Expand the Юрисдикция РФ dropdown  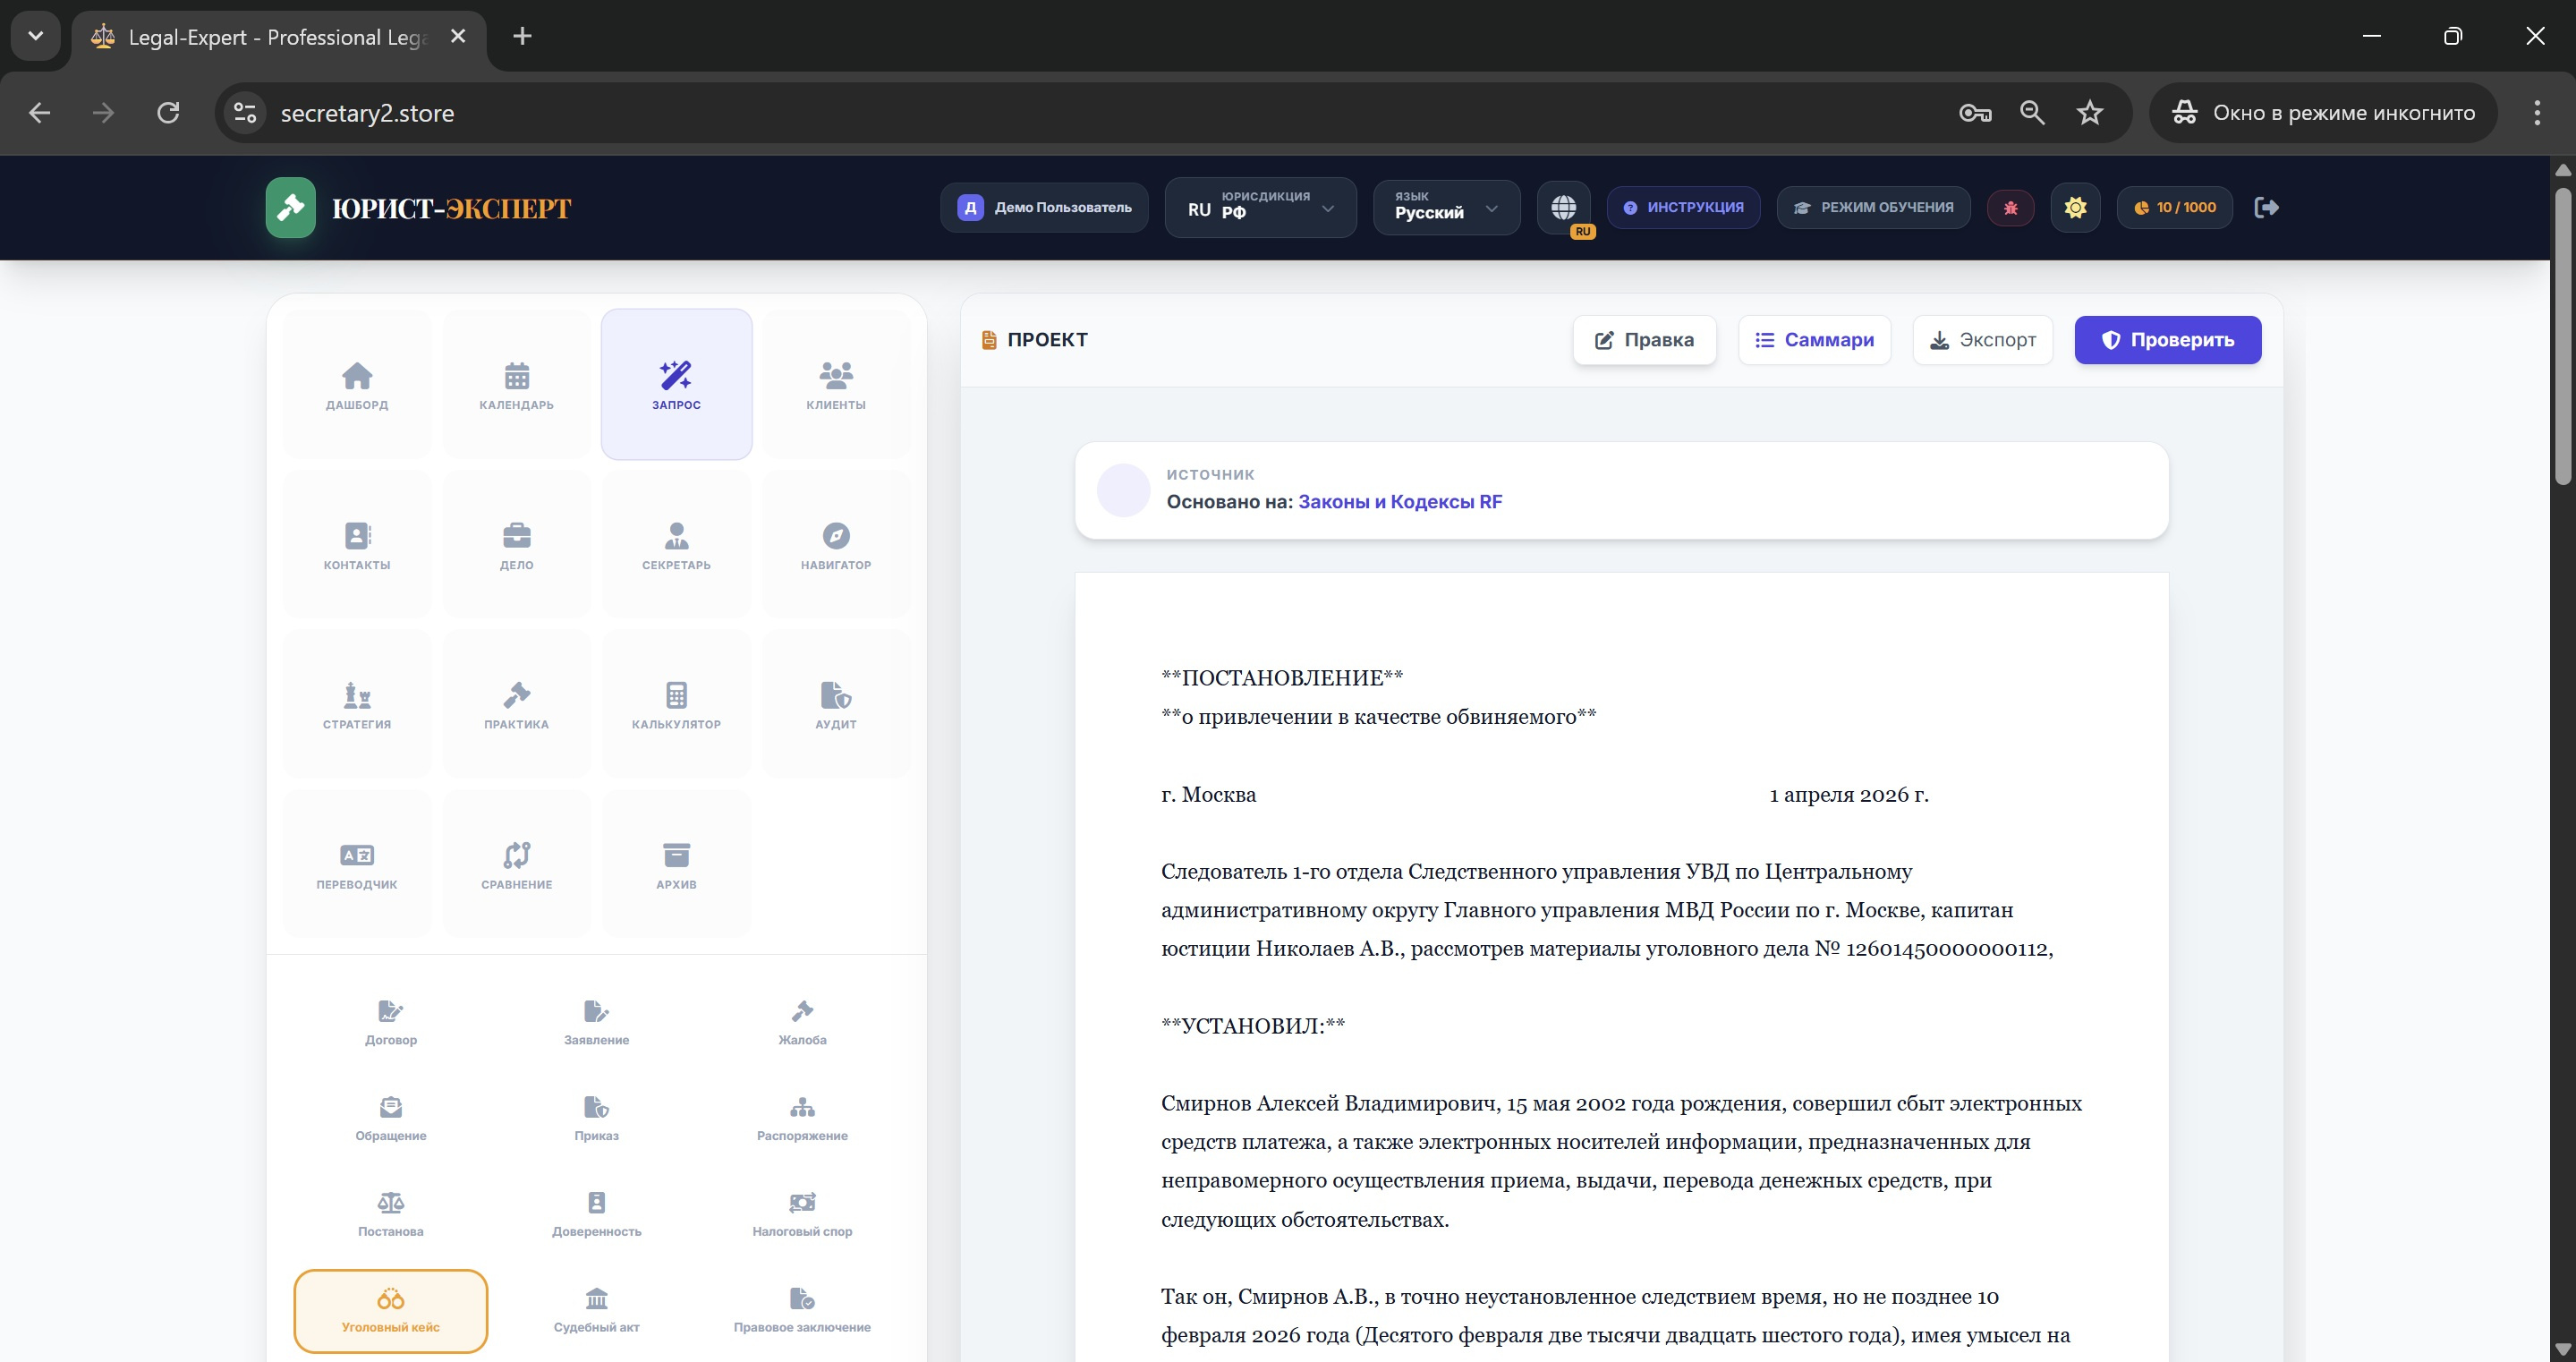[1260, 207]
